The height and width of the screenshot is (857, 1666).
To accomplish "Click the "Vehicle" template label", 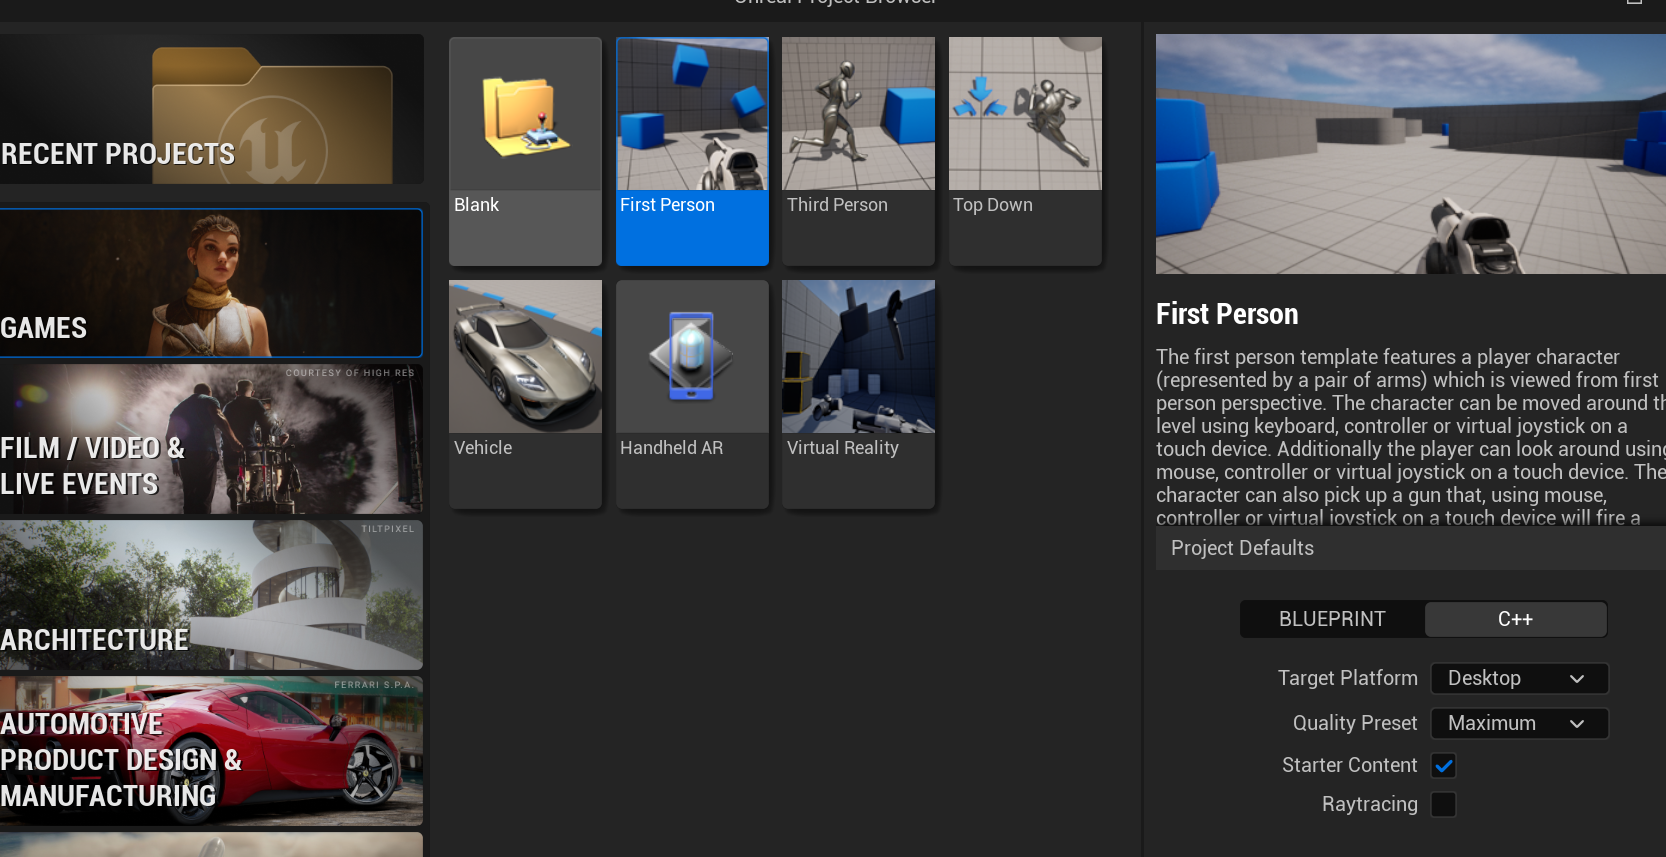I will [x=483, y=448].
